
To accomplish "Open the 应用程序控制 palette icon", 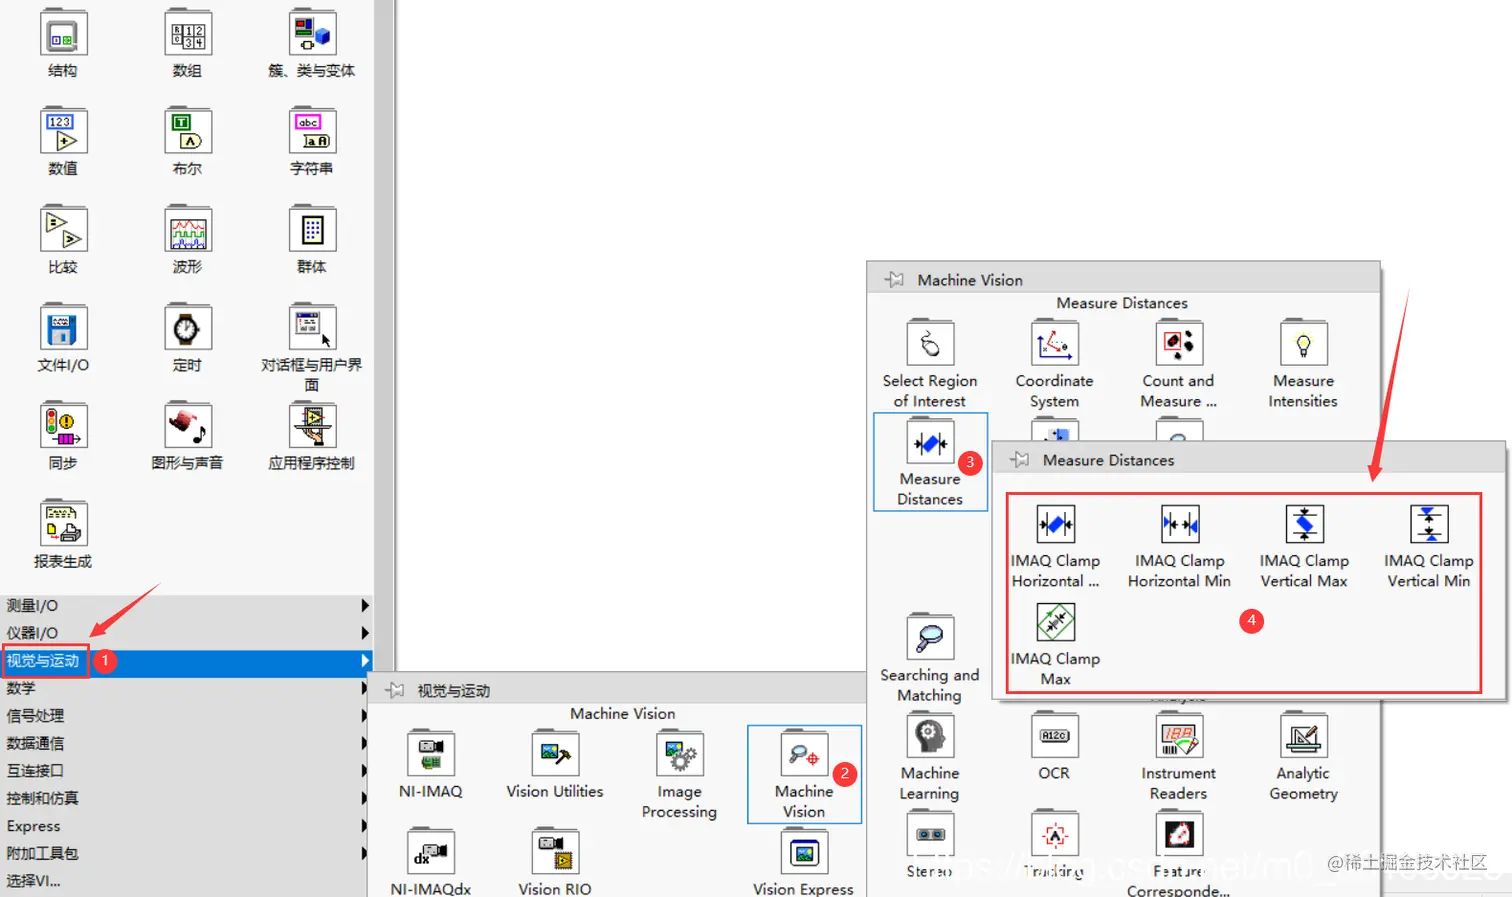I will 312,426.
